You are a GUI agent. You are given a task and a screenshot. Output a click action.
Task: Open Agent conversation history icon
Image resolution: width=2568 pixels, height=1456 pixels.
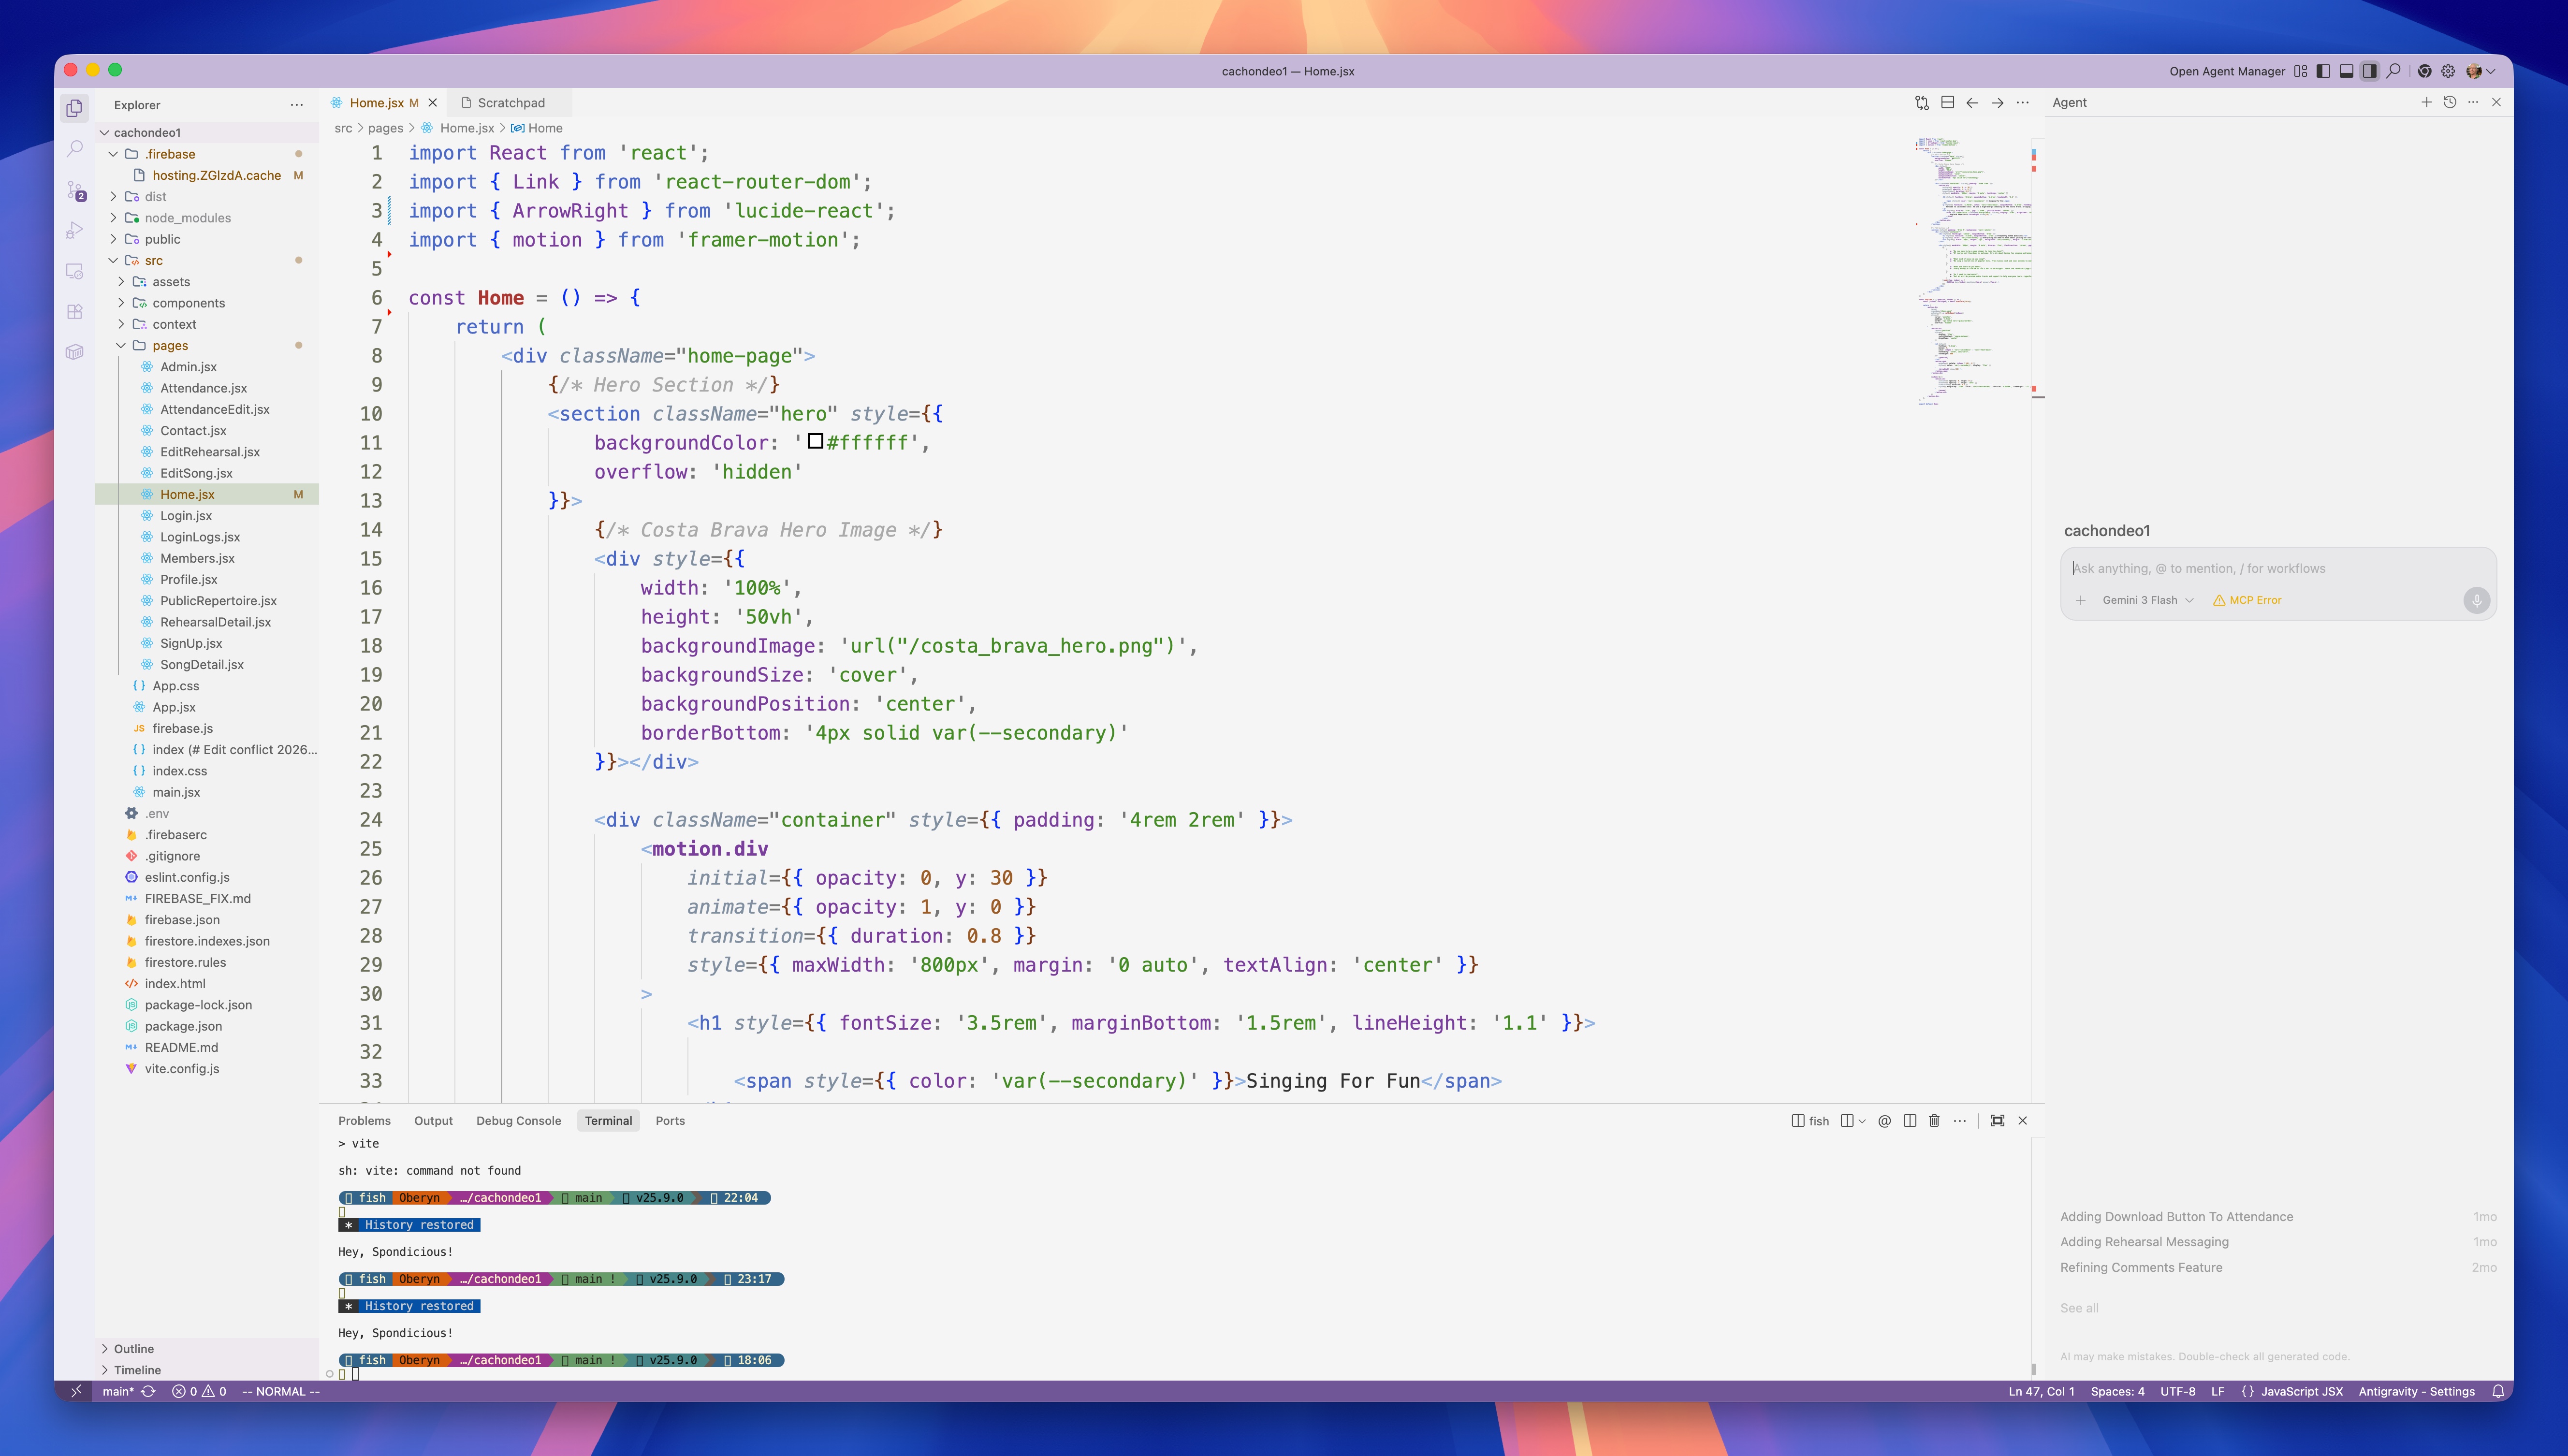point(2449,103)
